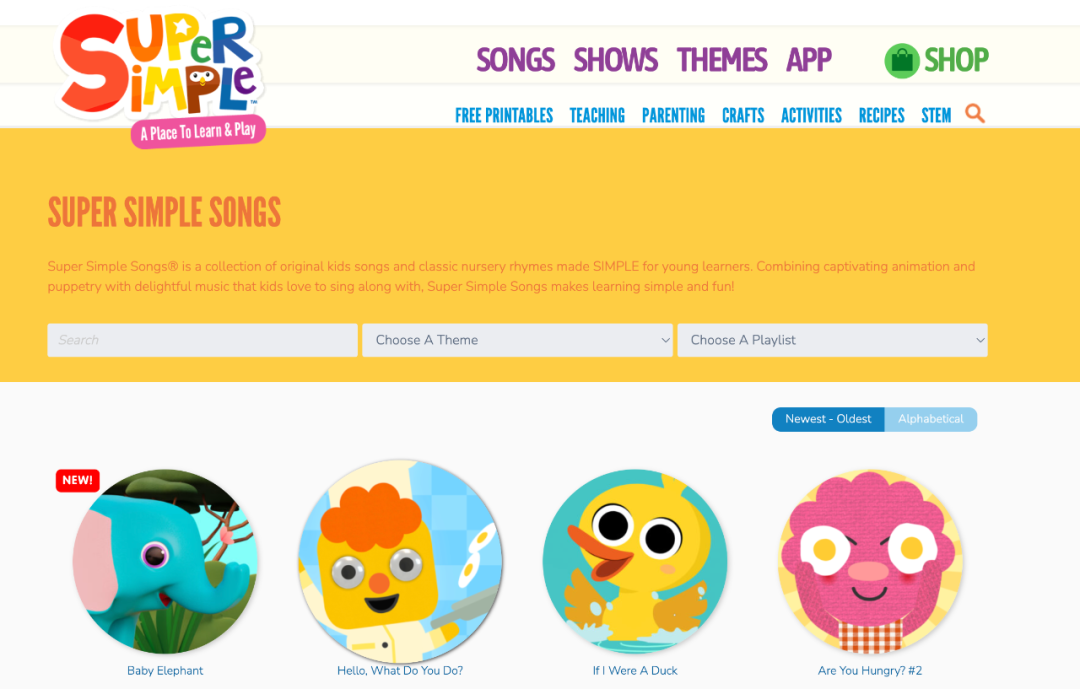Visit the FREE PRINTABLES link
The height and width of the screenshot is (689, 1080).
point(504,115)
